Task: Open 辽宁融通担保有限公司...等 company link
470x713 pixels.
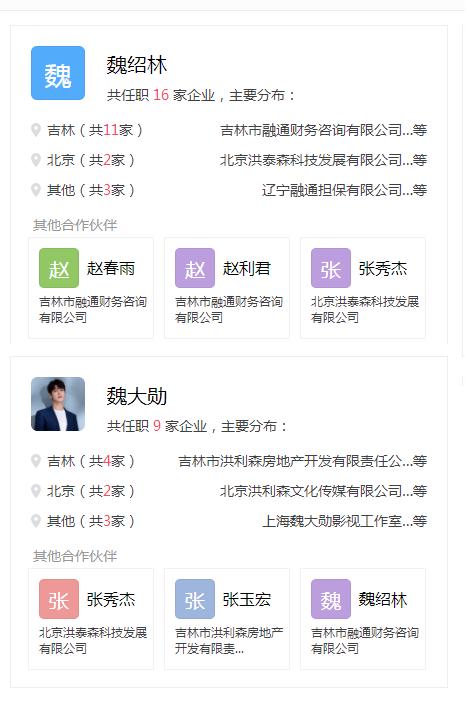Action: click(x=345, y=190)
